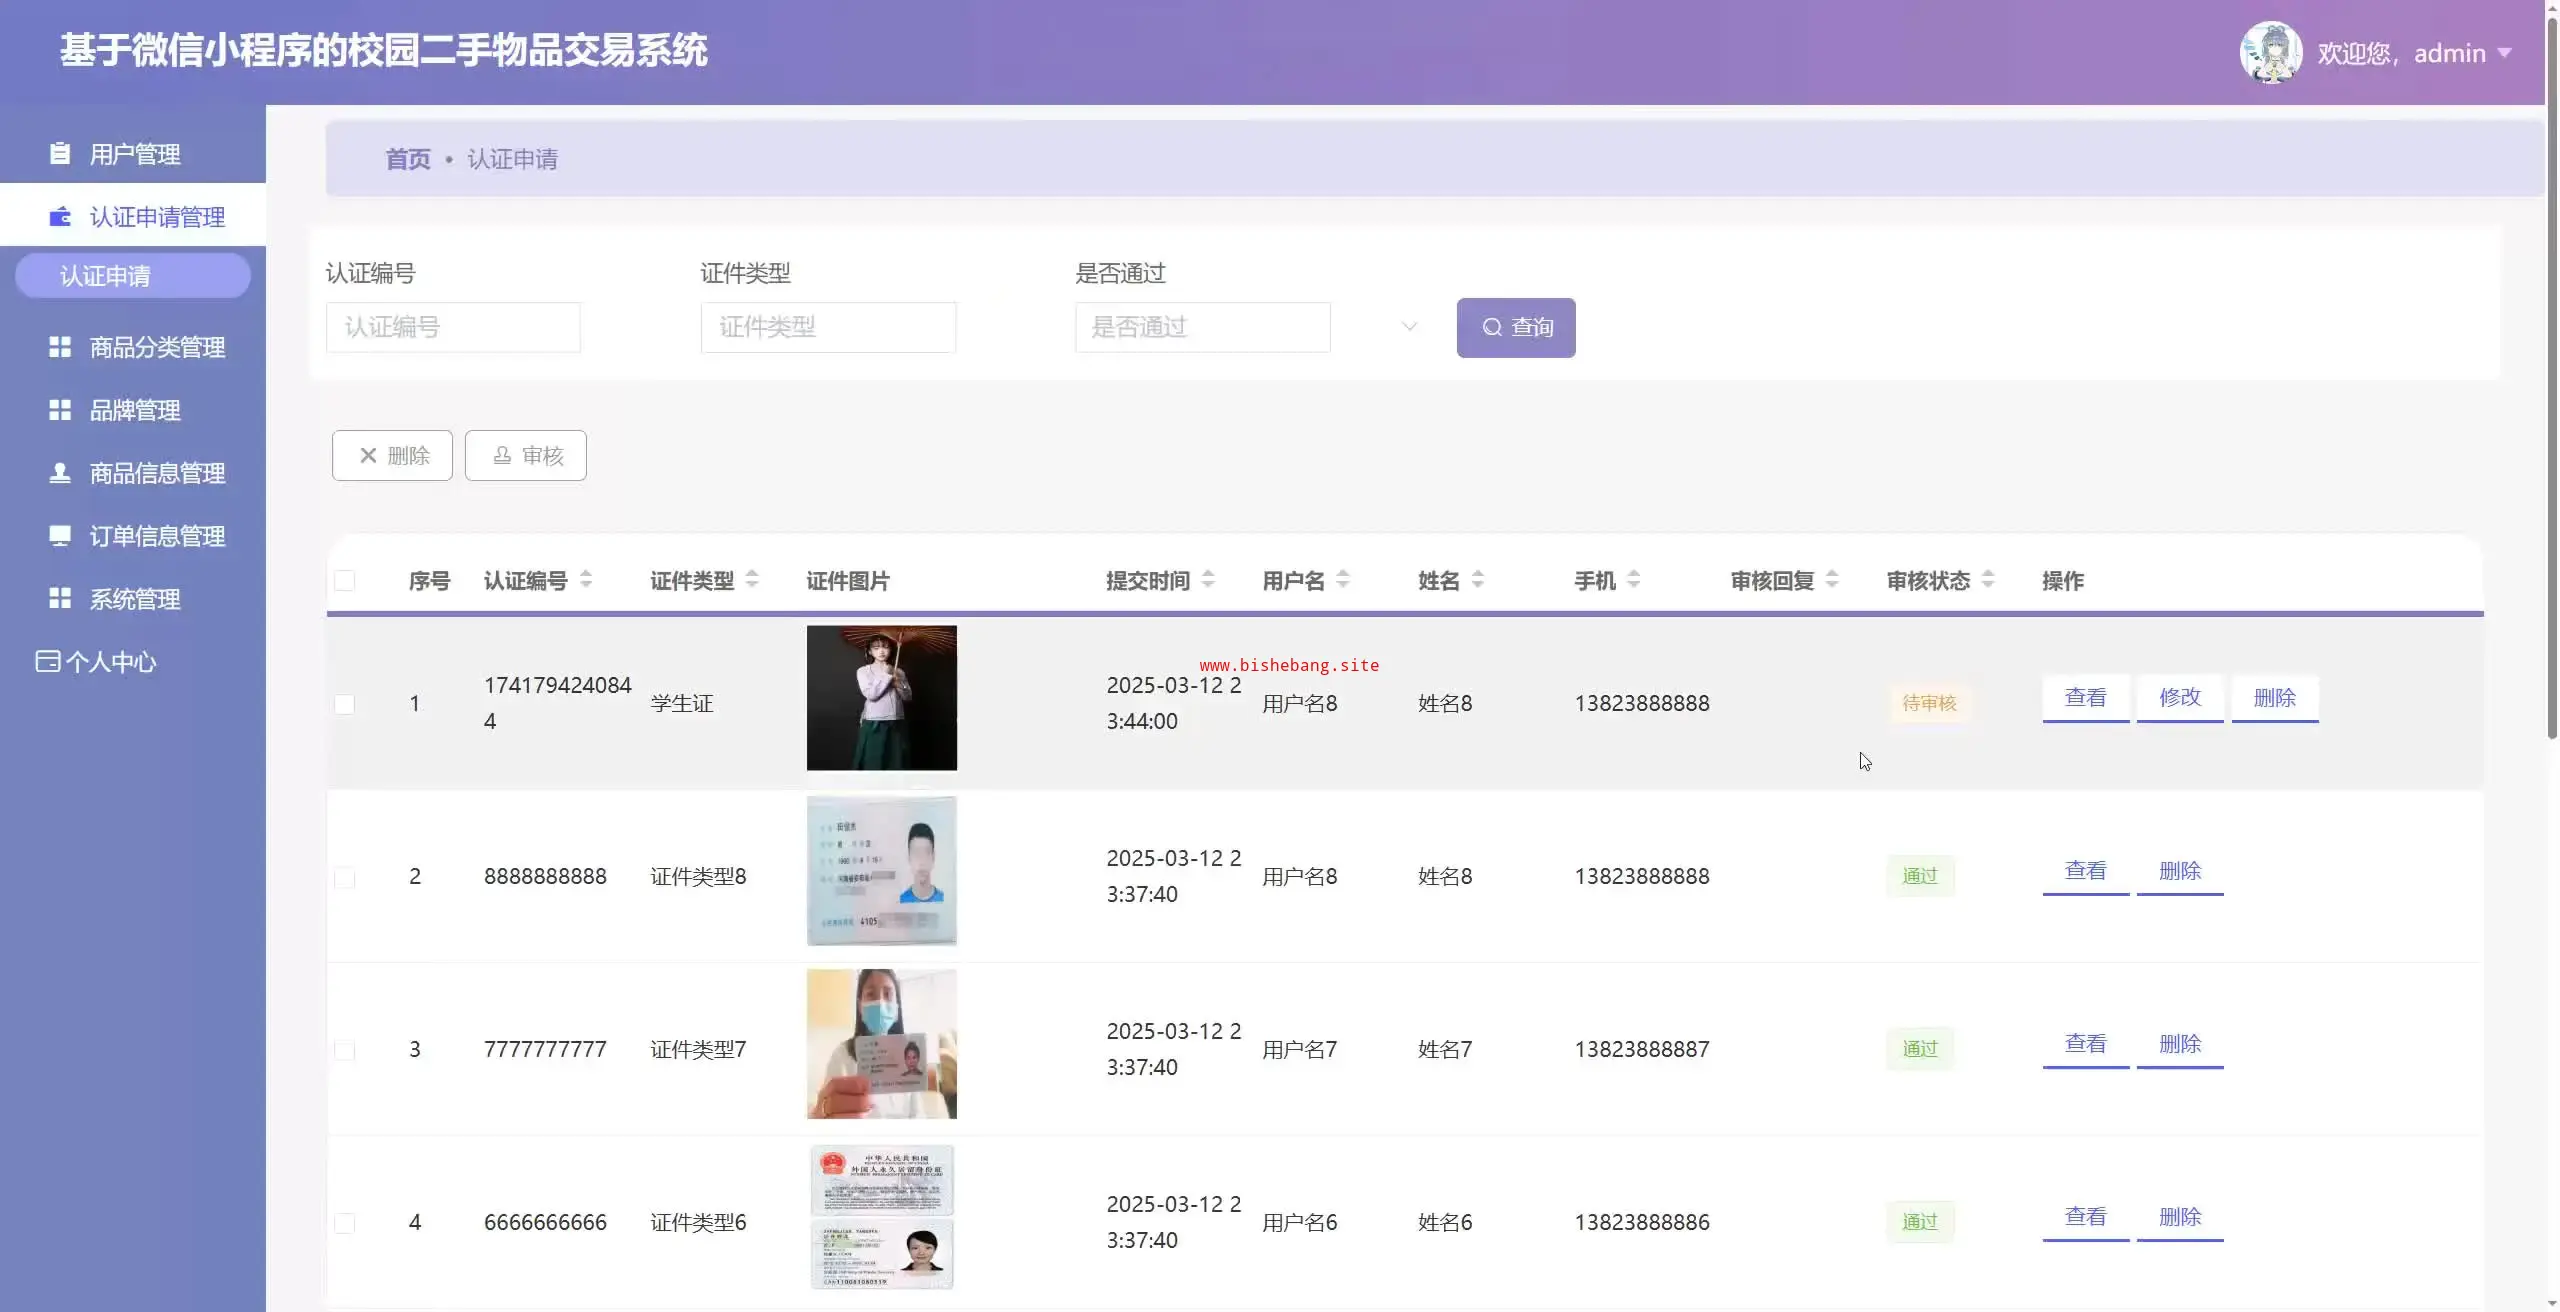Screen dimensions: 2560x1312
Task: Click the 订单信息管理 monitor icon
Action: coord(60,536)
